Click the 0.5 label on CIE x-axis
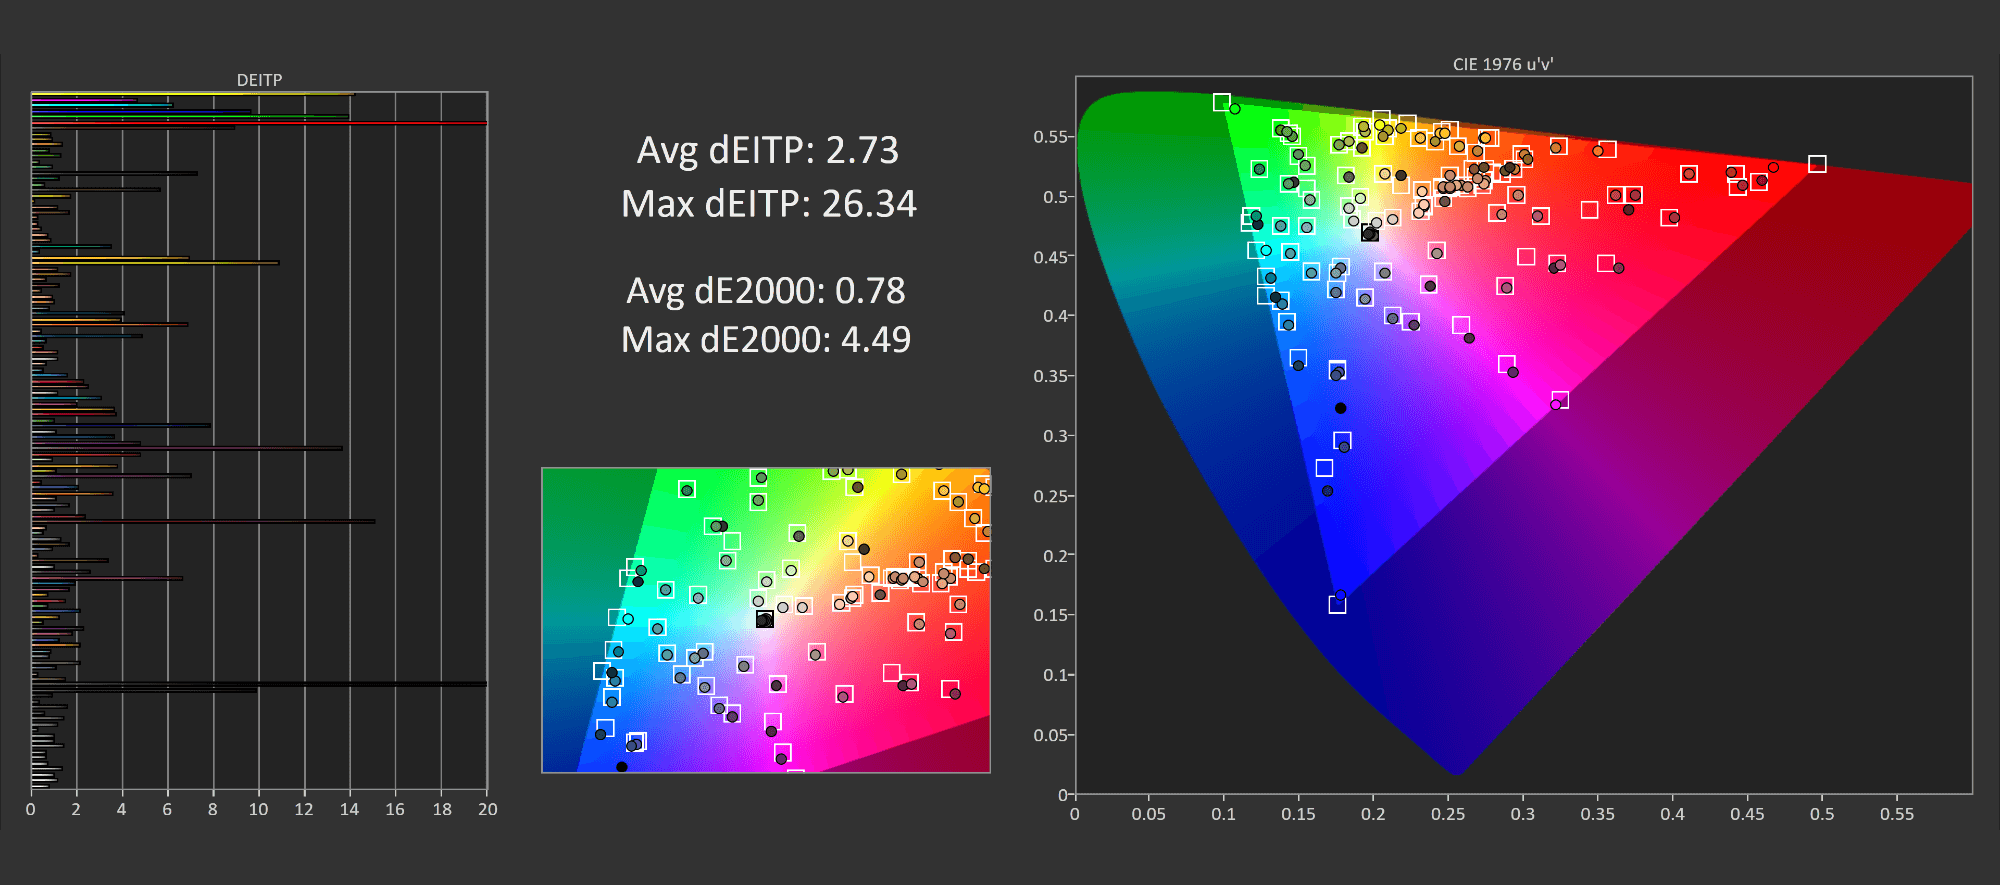 (1821, 814)
